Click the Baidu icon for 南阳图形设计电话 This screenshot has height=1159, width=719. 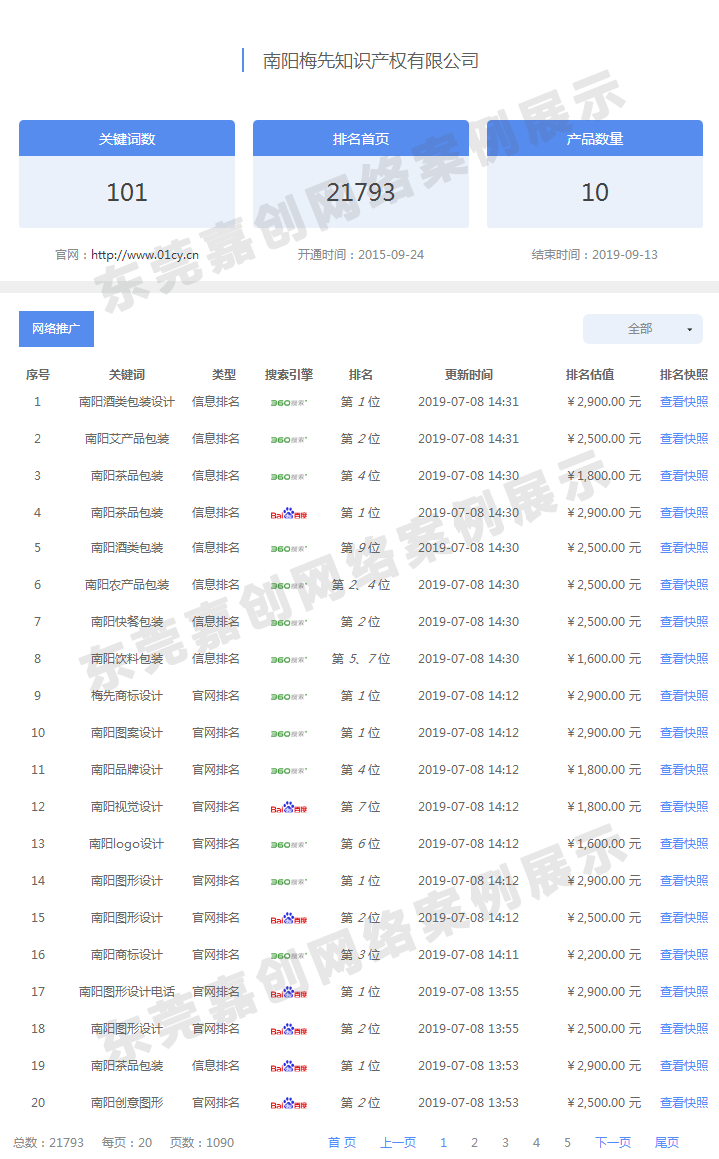point(289,992)
